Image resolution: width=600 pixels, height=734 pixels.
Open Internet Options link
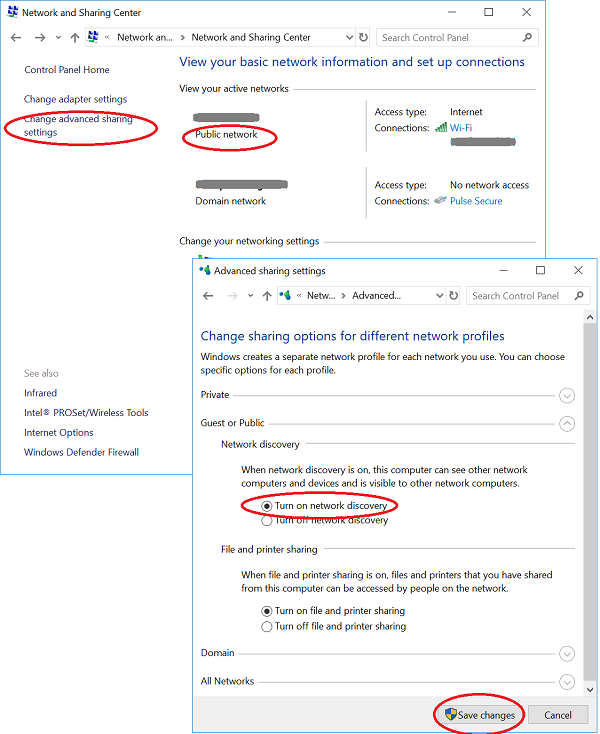click(59, 433)
